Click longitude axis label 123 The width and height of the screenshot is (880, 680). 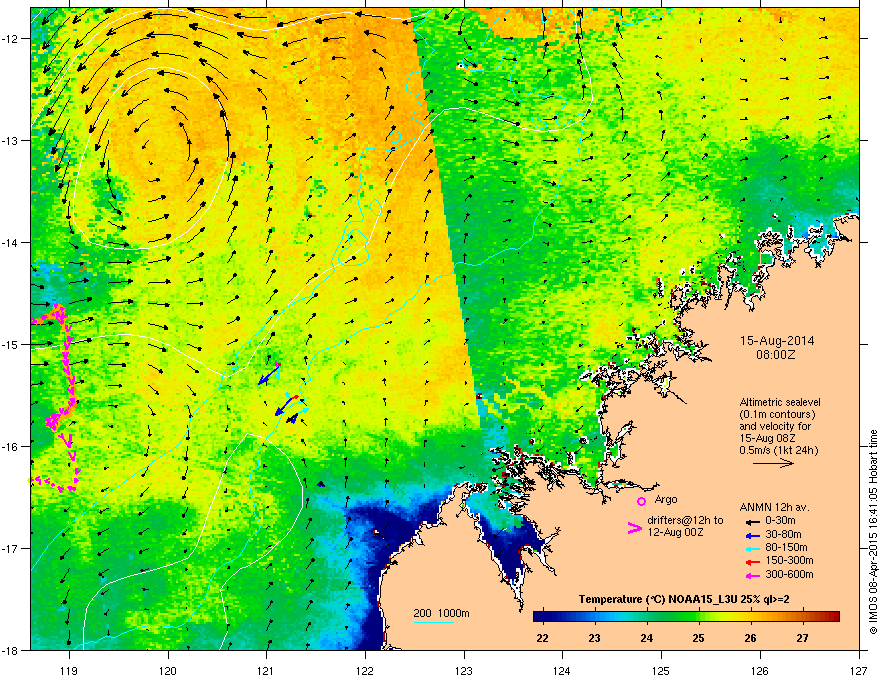(x=464, y=670)
